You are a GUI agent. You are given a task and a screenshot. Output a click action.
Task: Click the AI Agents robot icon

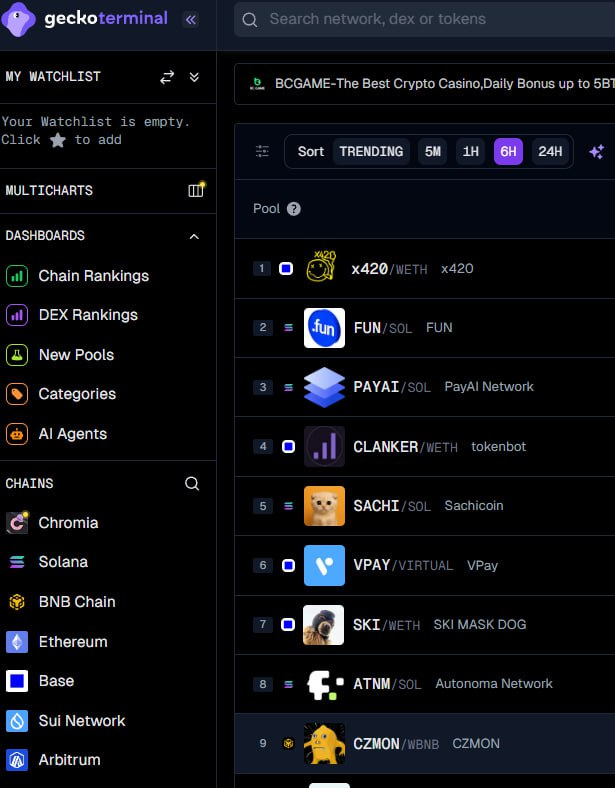17,434
